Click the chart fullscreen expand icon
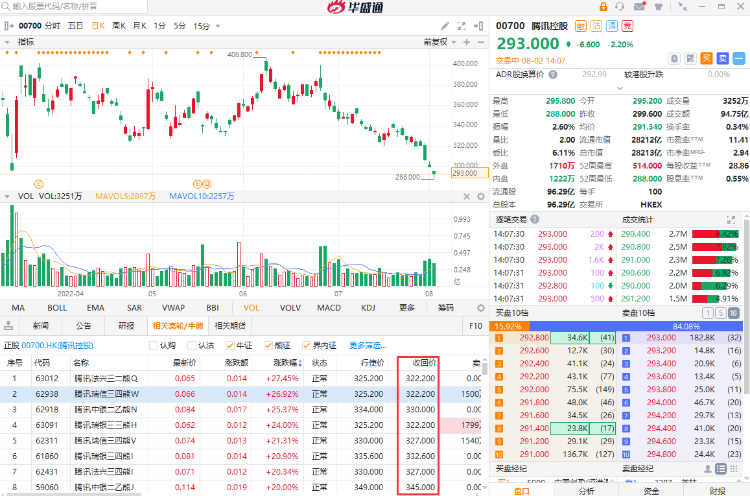 [462, 26]
